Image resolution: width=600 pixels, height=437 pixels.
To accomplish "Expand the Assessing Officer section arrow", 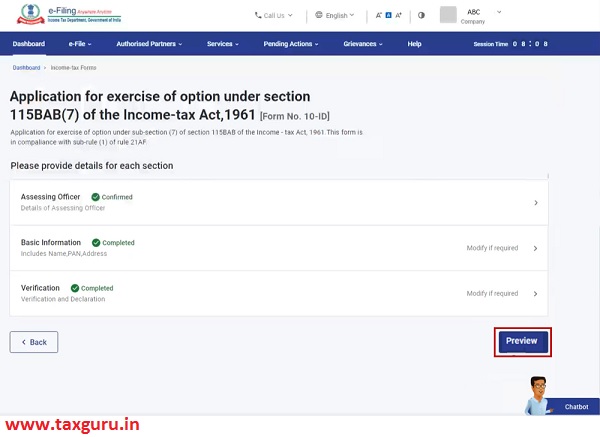I will coord(536,203).
